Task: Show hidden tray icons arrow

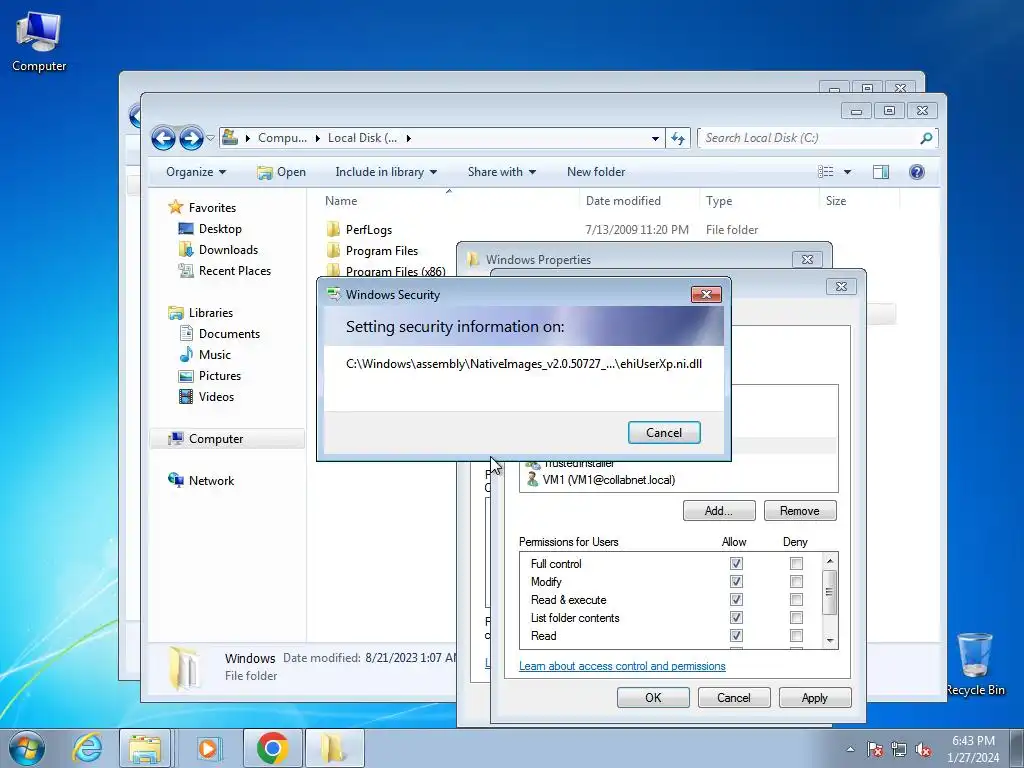Action: [850, 749]
